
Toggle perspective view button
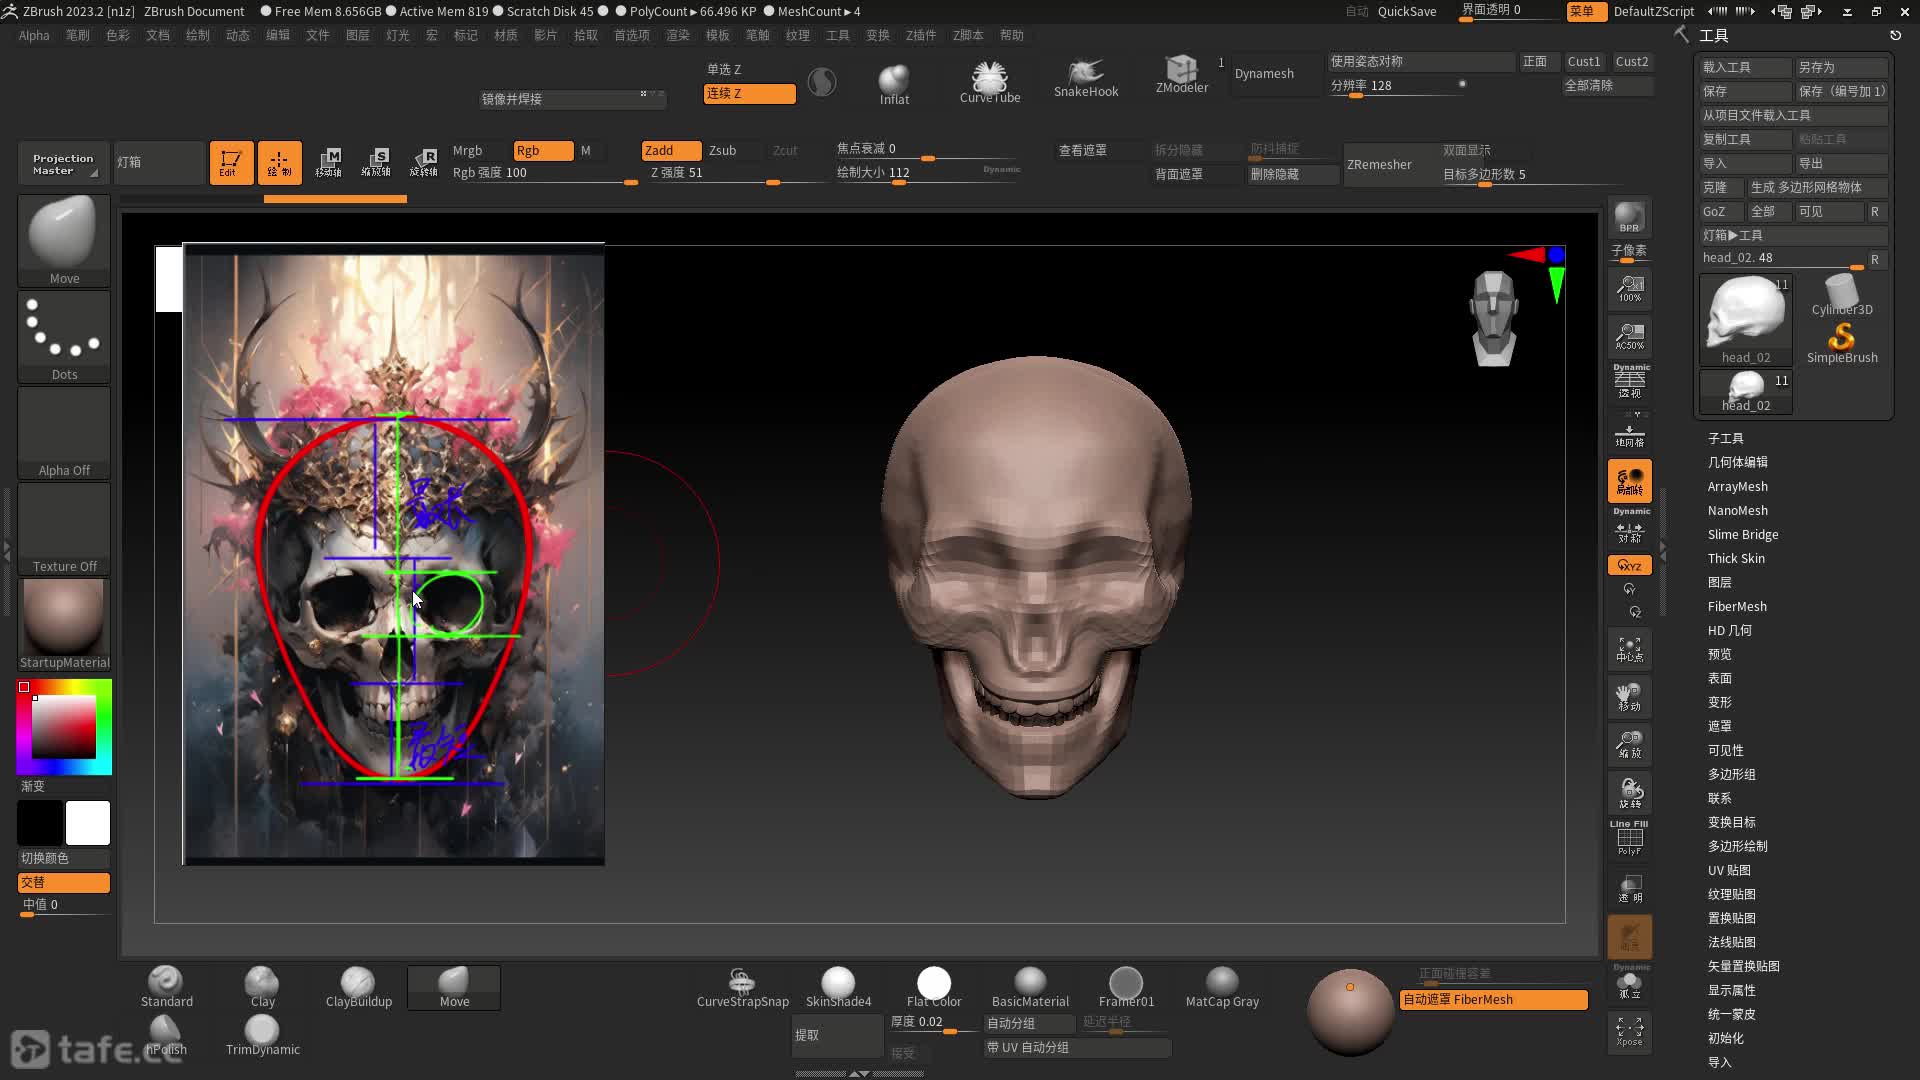click(x=1630, y=383)
